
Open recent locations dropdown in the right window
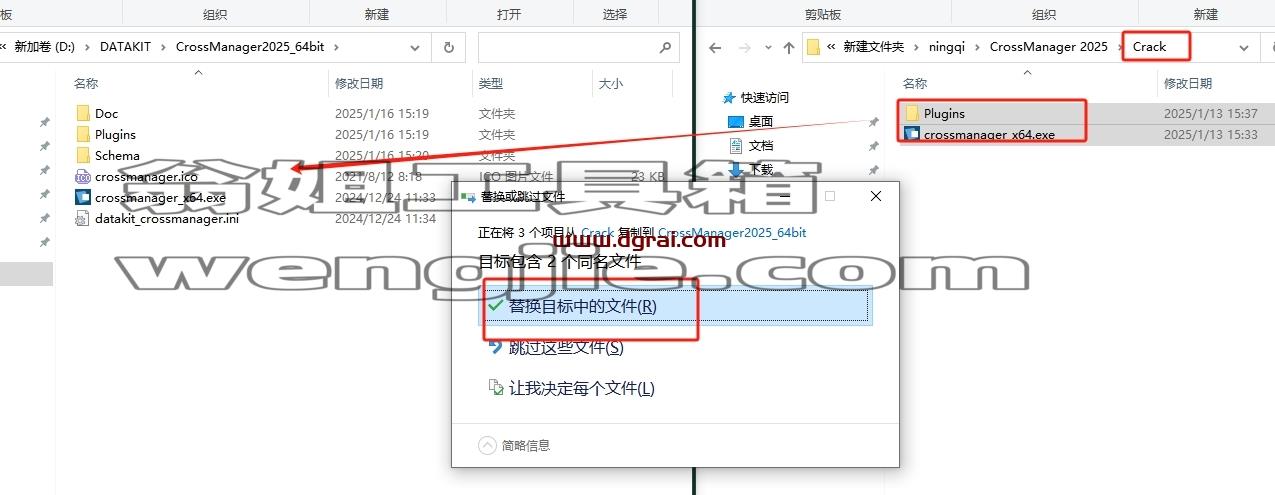pos(766,47)
